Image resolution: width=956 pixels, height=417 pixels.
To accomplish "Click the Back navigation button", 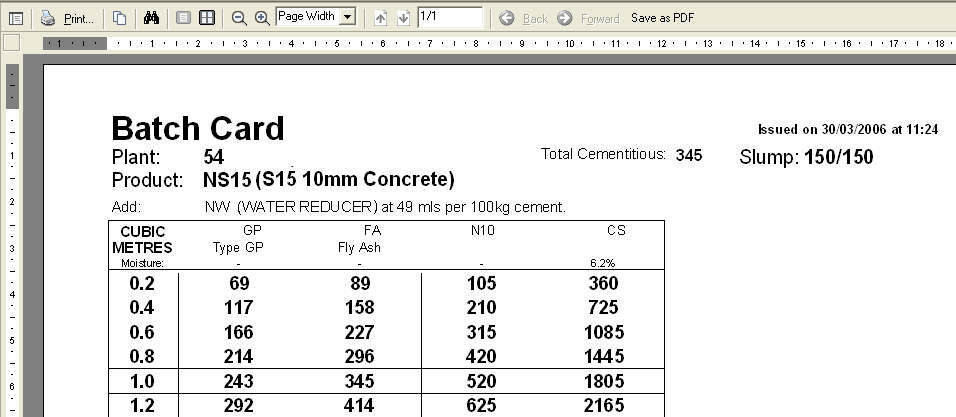I will [525, 18].
